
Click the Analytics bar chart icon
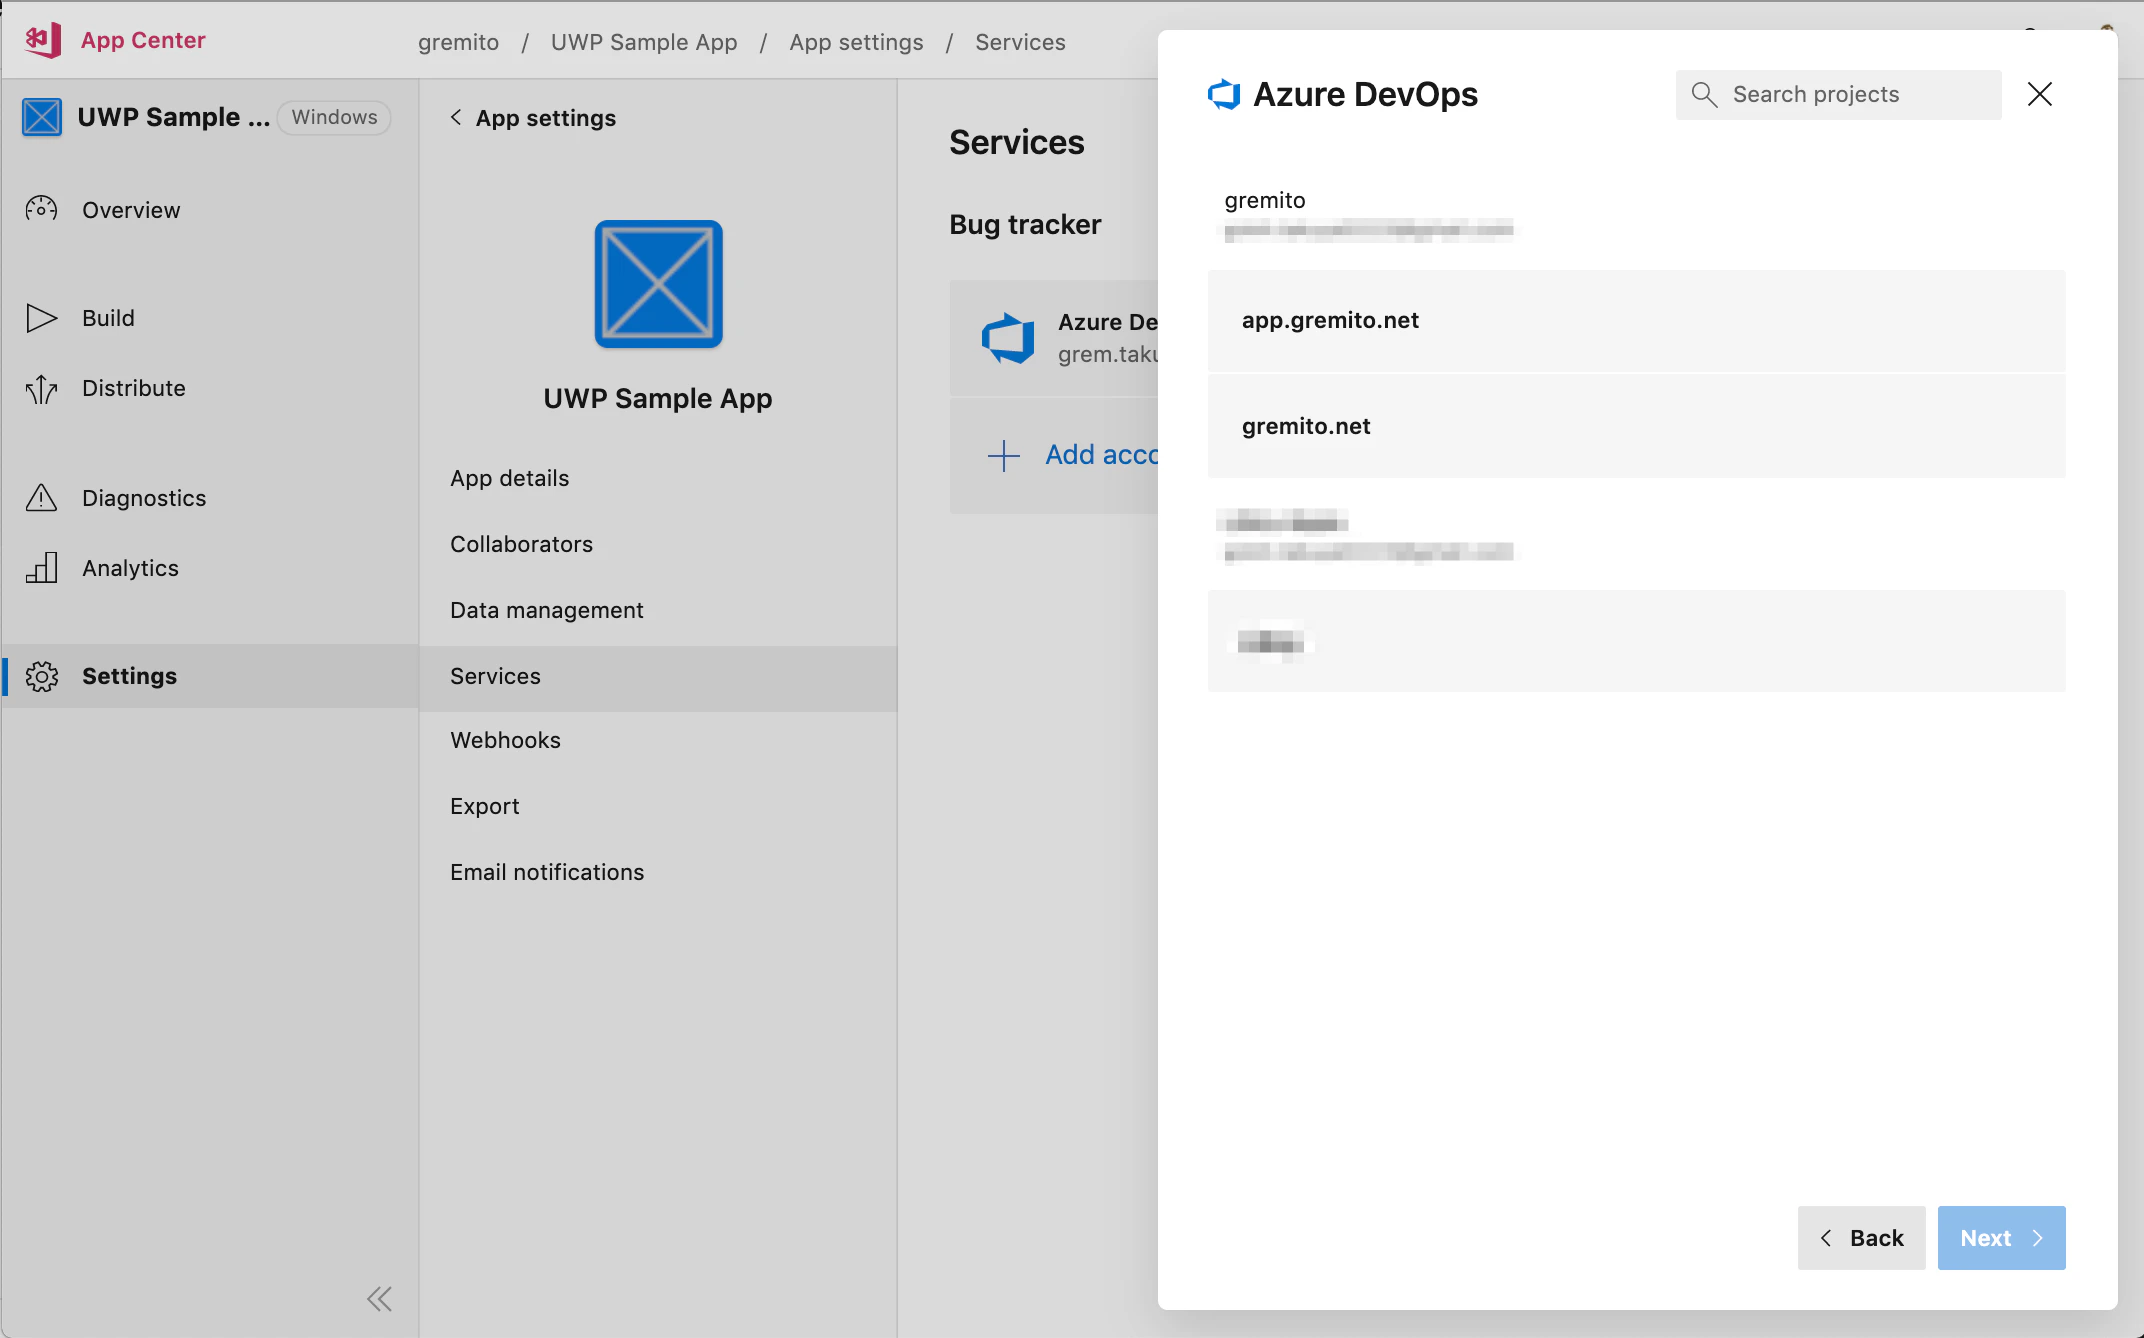(41, 567)
